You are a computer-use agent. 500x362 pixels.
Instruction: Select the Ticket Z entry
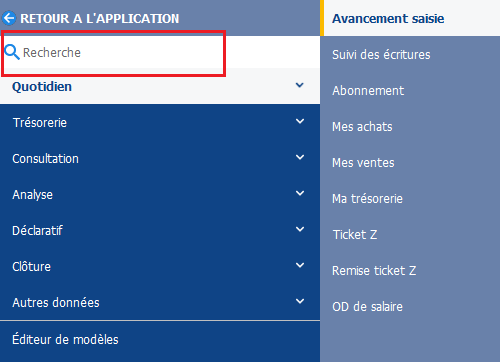click(355, 235)
